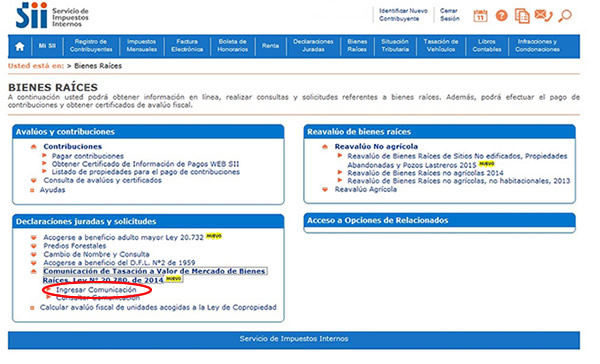
Task: Collapse the Contribuciones section
Action: click(x=72, y=146)
